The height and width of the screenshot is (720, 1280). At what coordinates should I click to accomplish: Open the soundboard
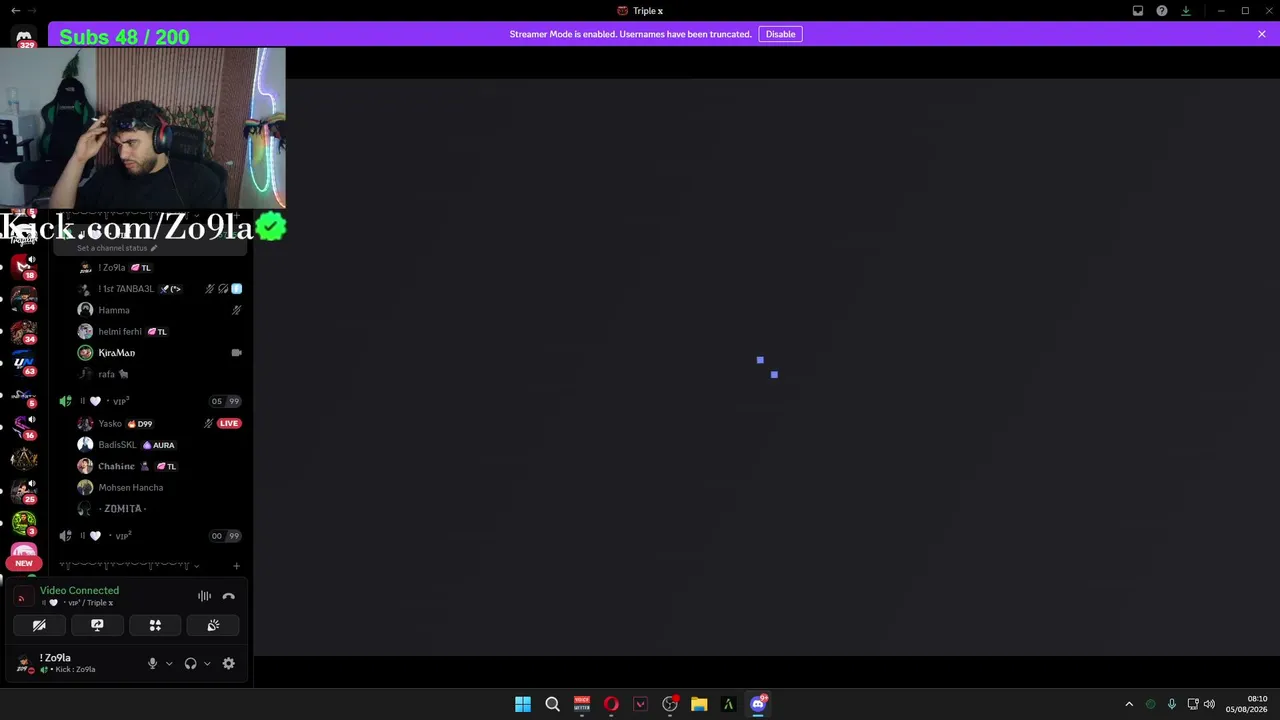tap(213, 625)
